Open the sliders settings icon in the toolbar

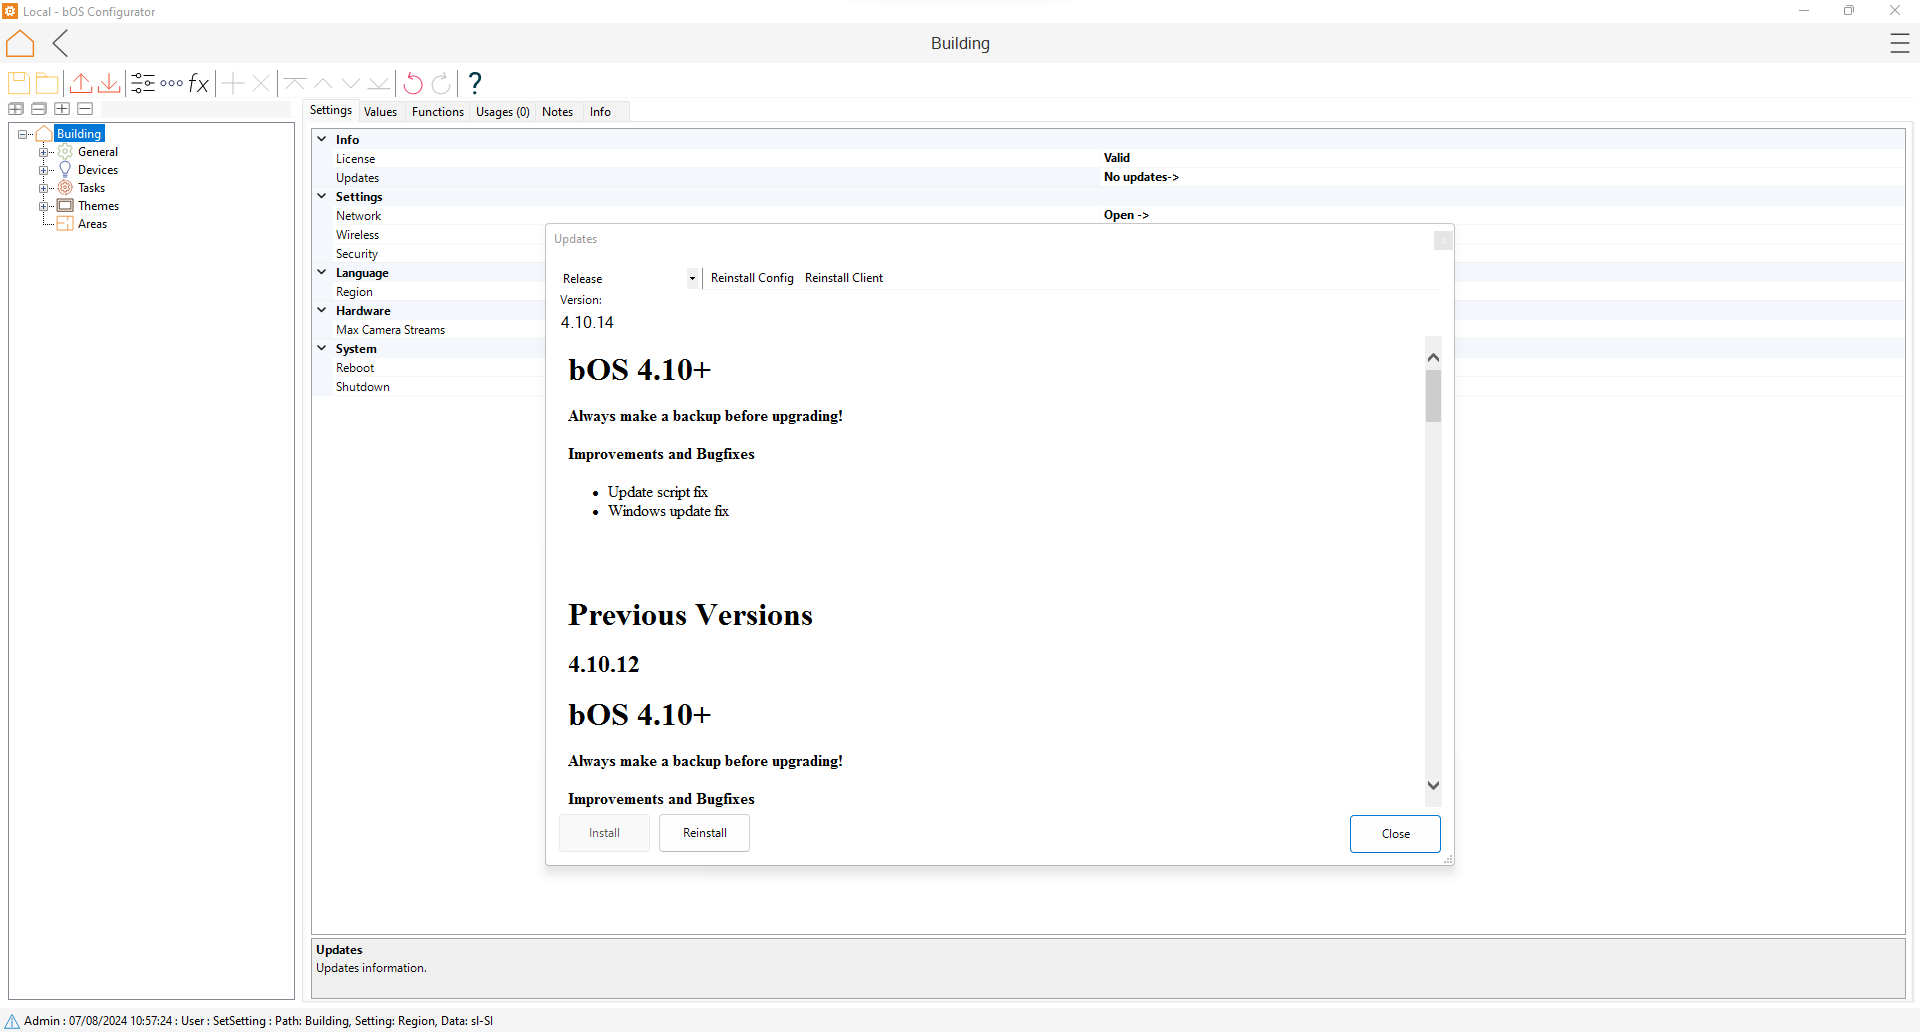143,83
